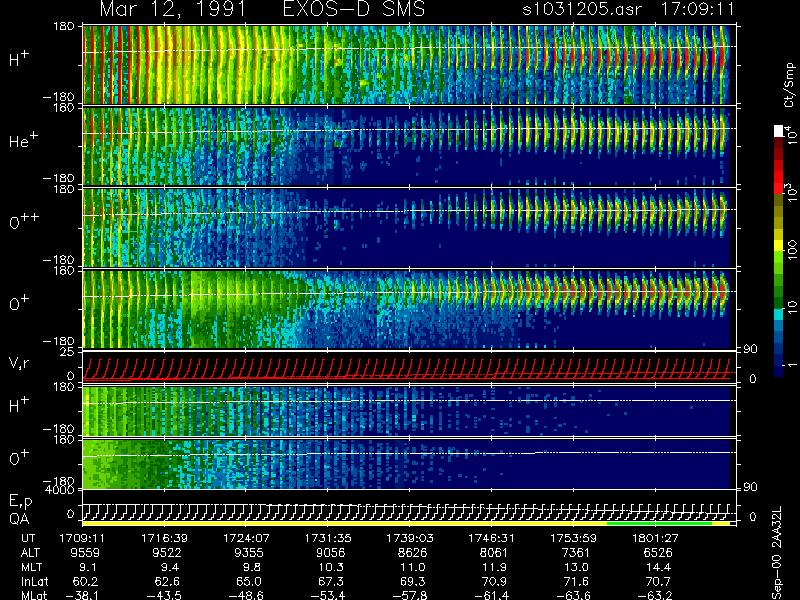Click the UT value '1724:07'

[246, 538]
